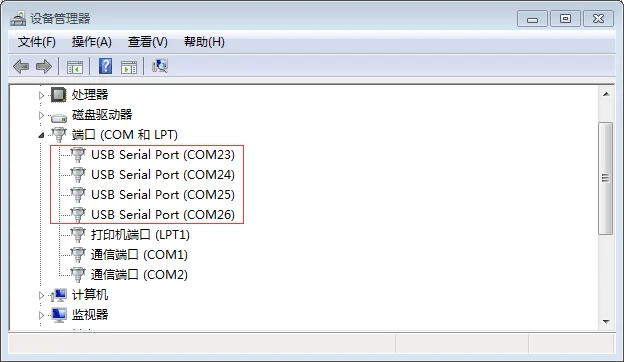Select the disk drive icon

pyautogui.click(x=59, y=117)
